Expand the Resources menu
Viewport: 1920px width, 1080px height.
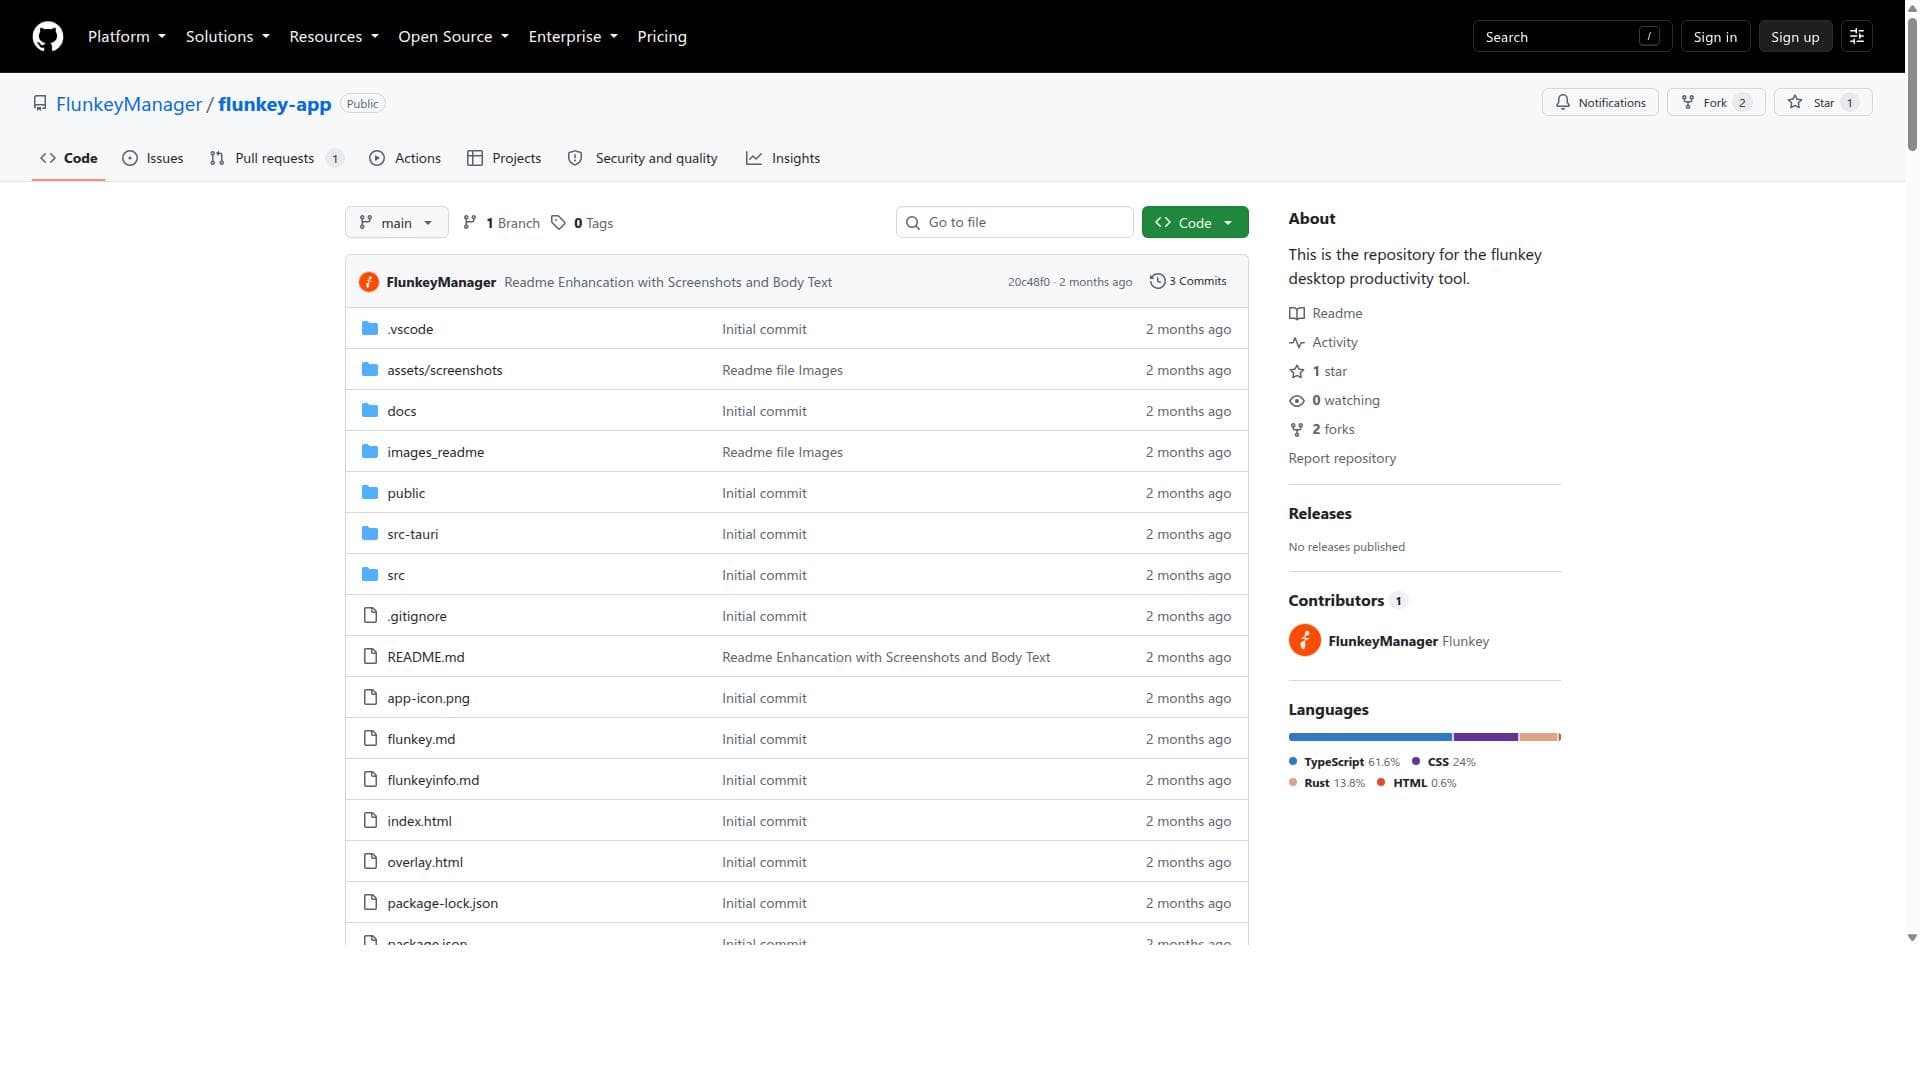[334, 37]
